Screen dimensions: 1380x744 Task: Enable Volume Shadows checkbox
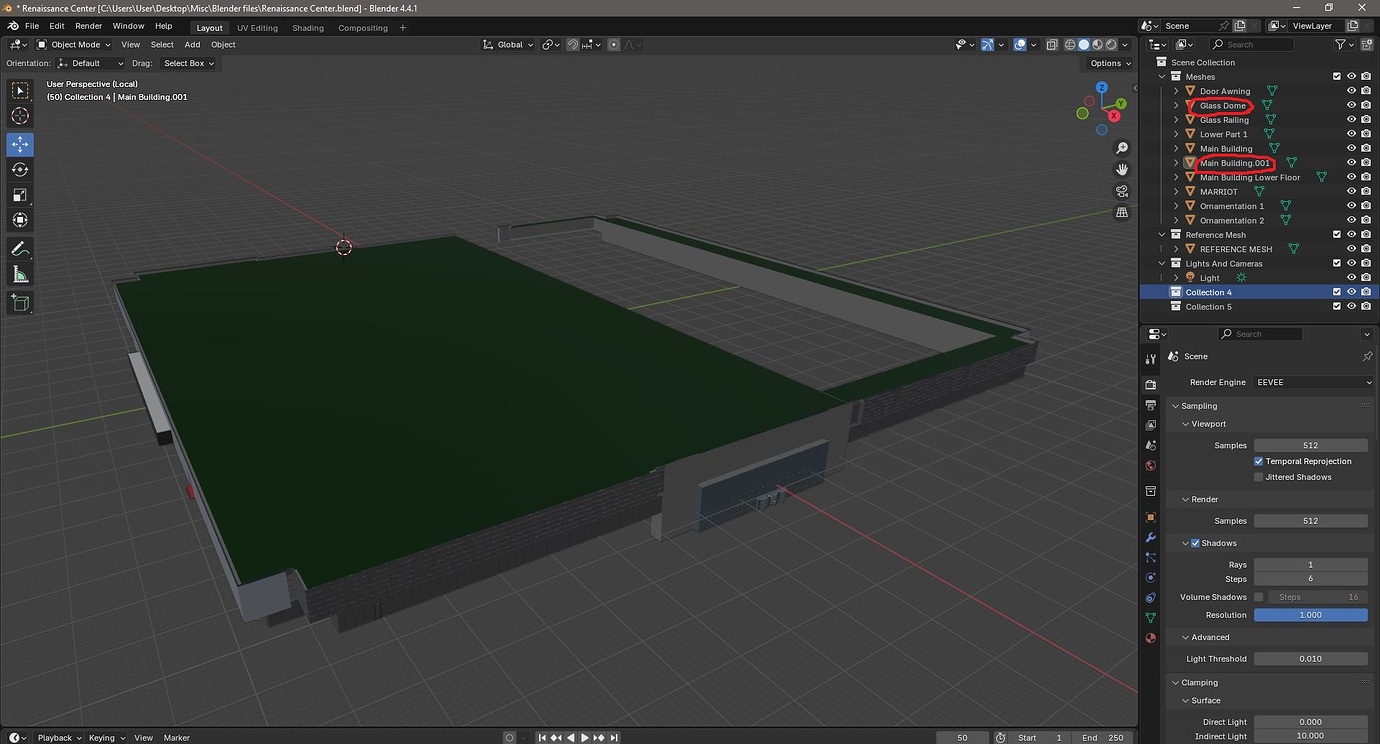(1258, 597)
